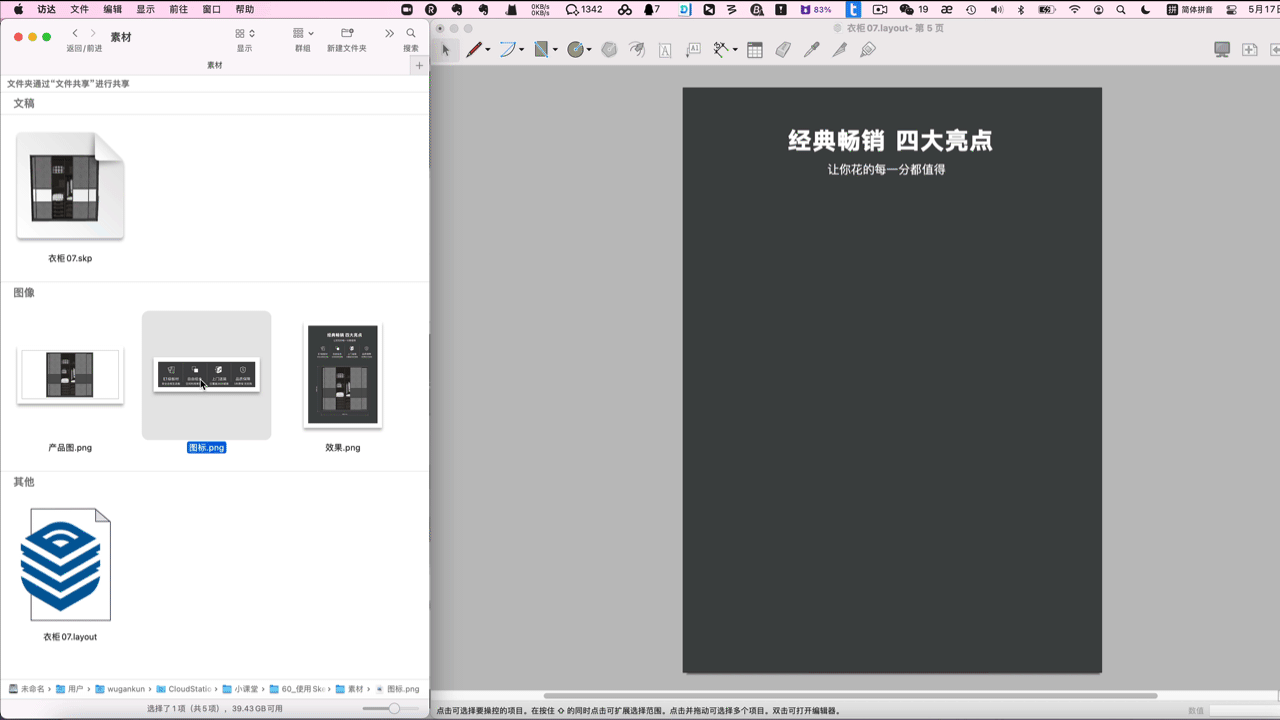This screenshot has height=720, width=1280.
Task: Open the Dimensions tool dropdown arrow
Action: tap(735, 49)
